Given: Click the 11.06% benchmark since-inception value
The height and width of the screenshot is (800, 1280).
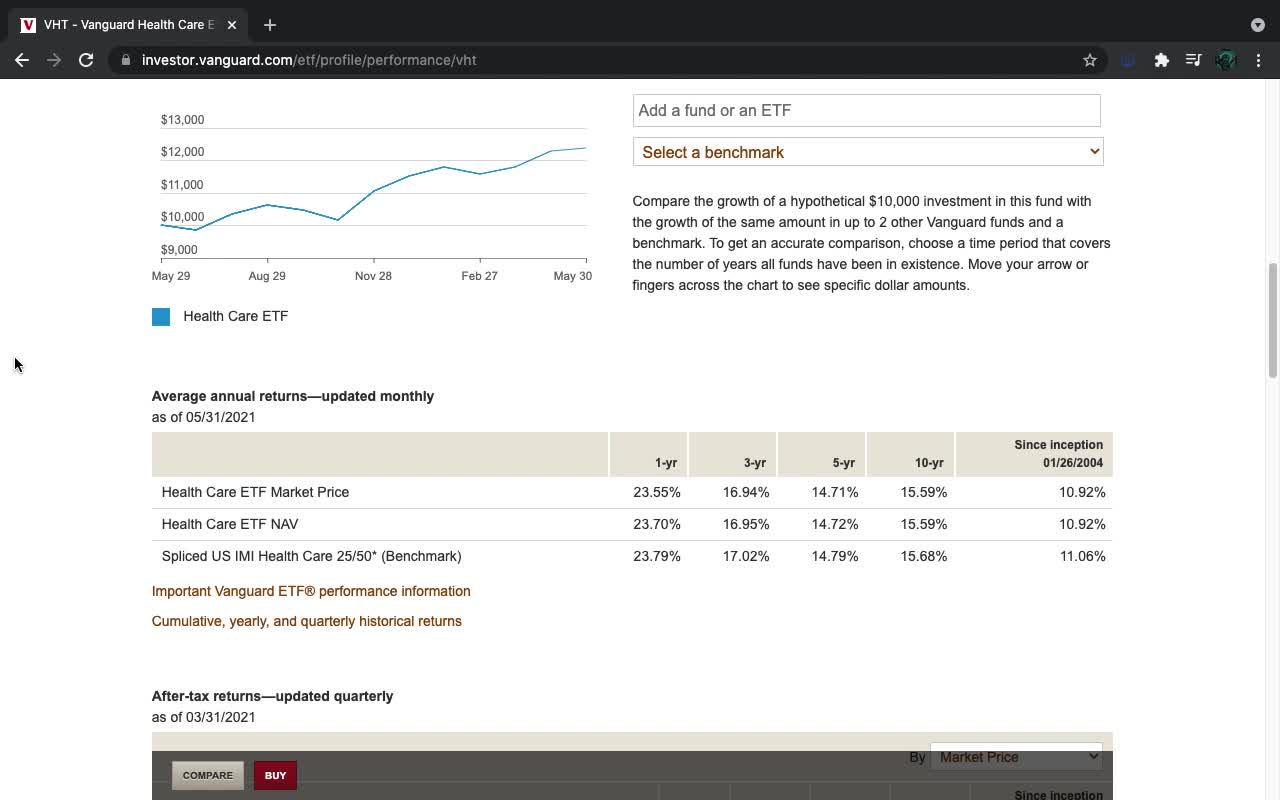Looking at the screenshot, I should (x=1083, y=556).
